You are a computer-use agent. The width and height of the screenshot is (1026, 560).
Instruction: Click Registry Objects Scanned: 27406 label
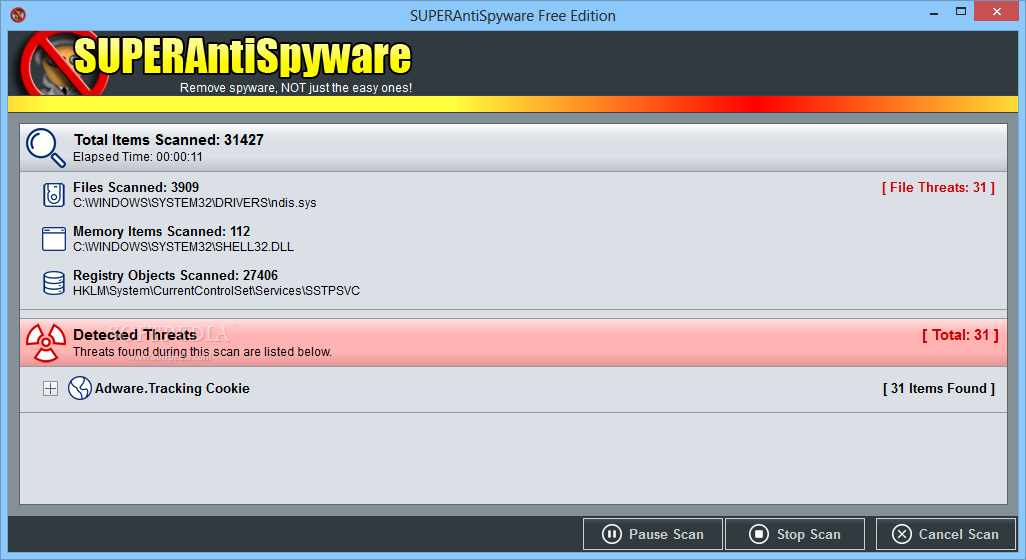click(x=175, y=275)
